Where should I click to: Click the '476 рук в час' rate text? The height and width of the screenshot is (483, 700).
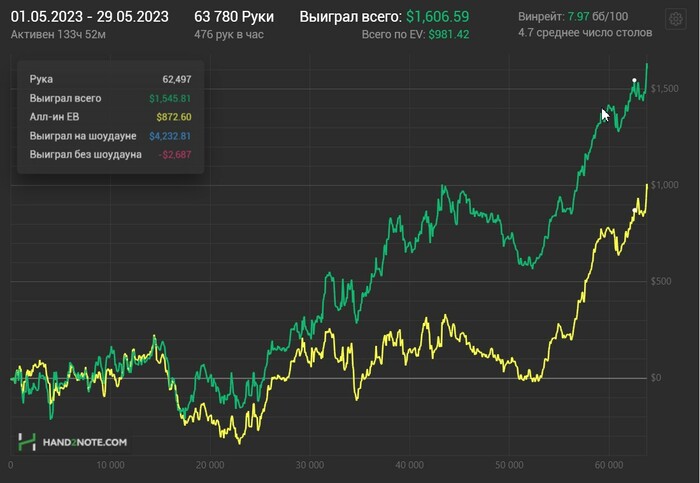click(x=229, y=34)
